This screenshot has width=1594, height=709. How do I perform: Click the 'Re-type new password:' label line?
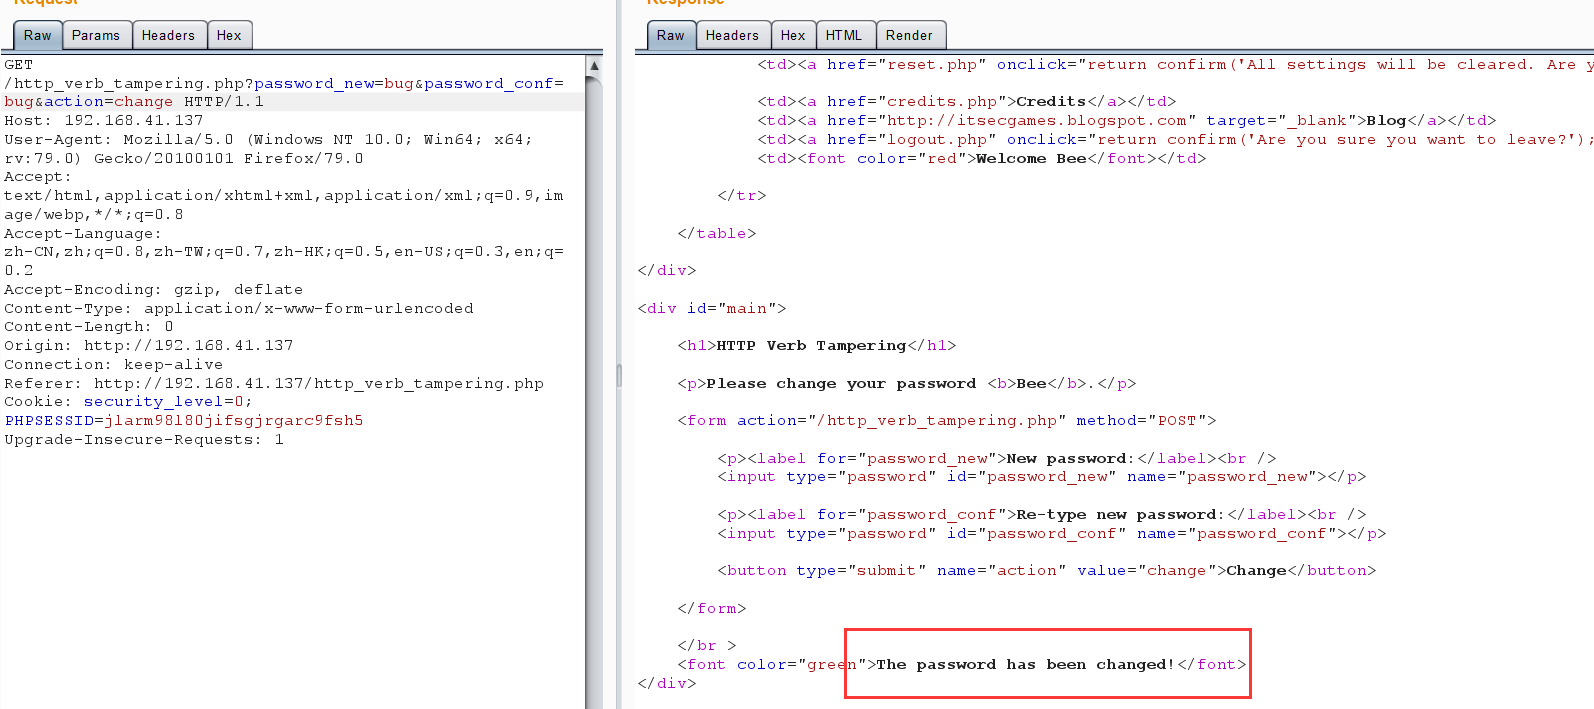pos(1042,514)
